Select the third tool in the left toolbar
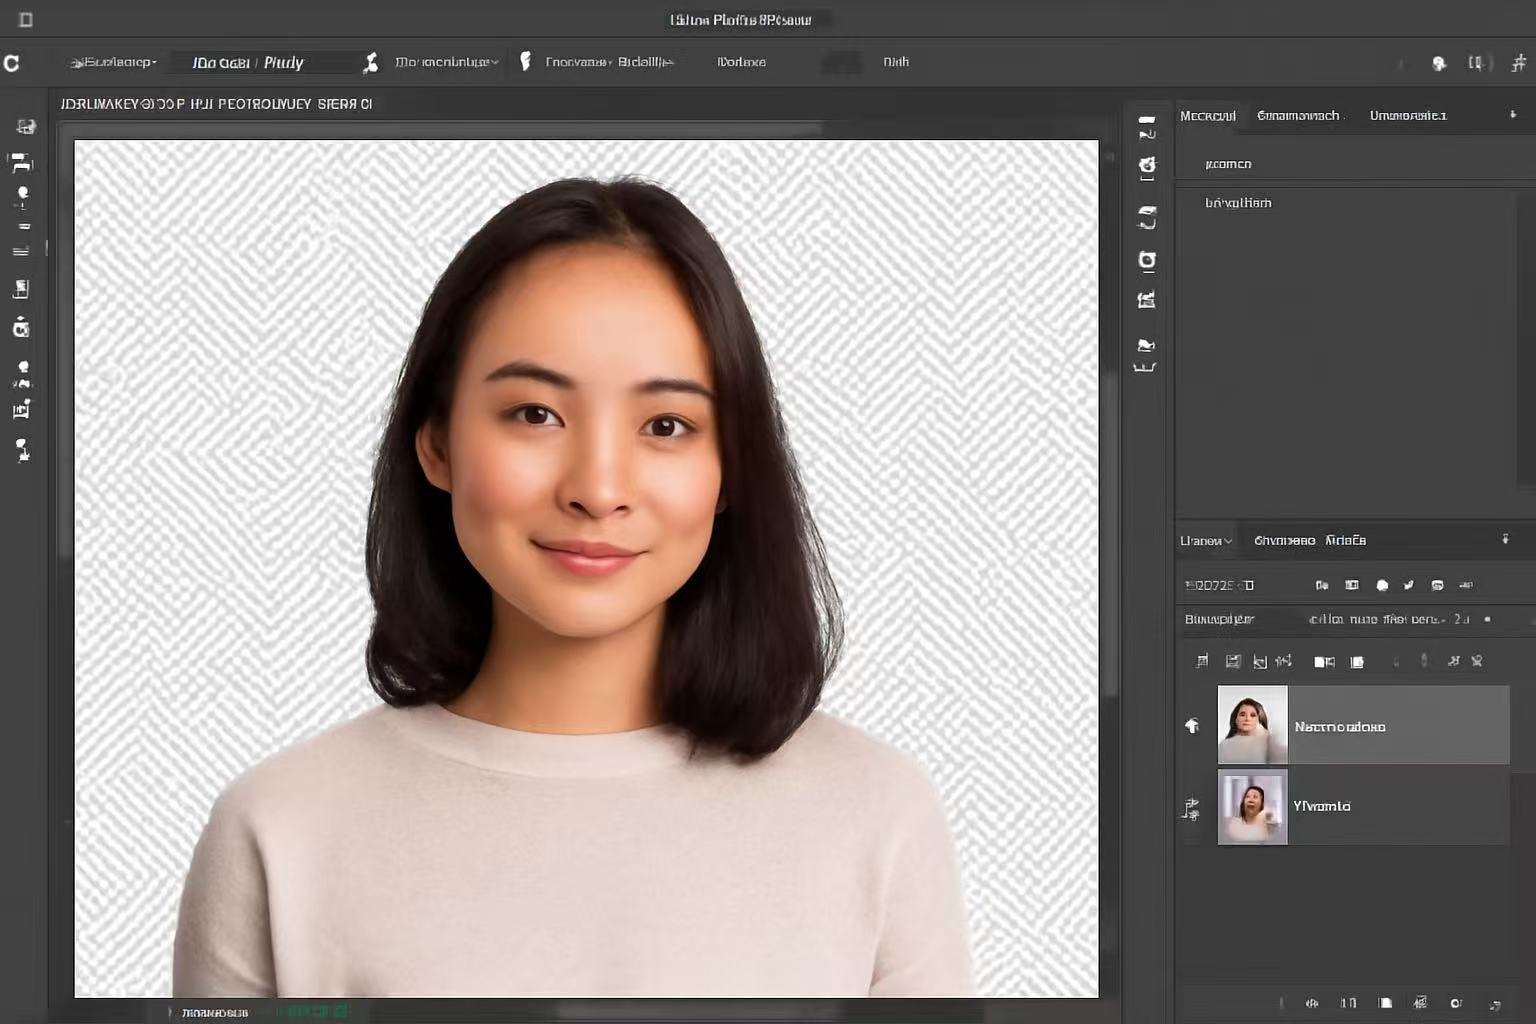This screenshot has height=1024, width=1536. 22,196
